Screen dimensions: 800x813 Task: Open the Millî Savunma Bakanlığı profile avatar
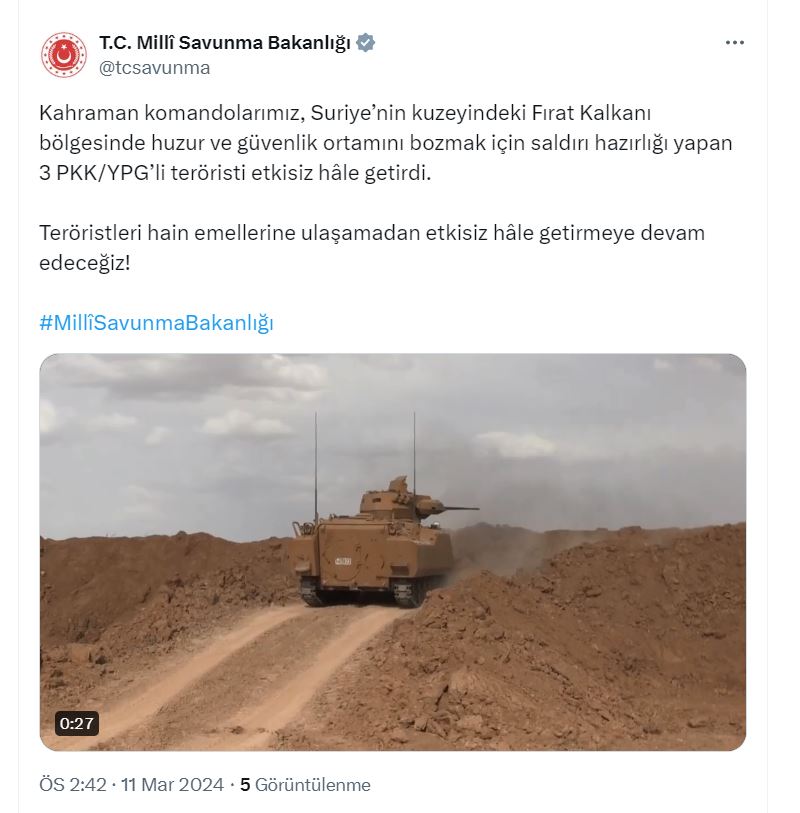(x=64, y=54)
